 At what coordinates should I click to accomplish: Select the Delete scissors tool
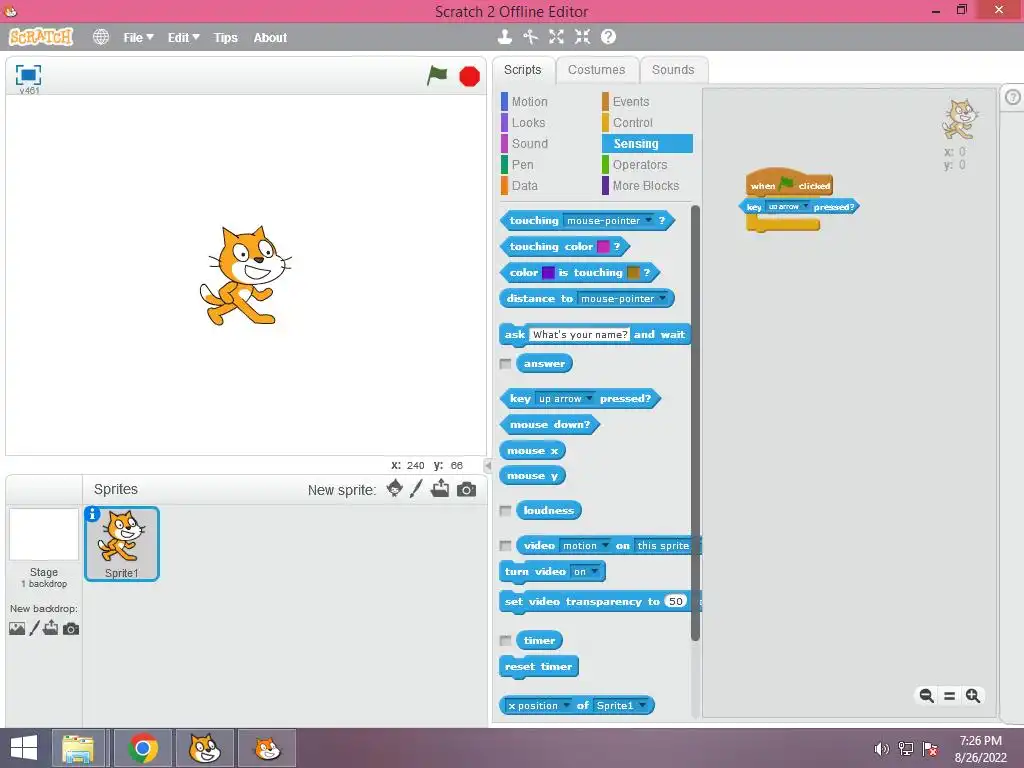(530, 37)
